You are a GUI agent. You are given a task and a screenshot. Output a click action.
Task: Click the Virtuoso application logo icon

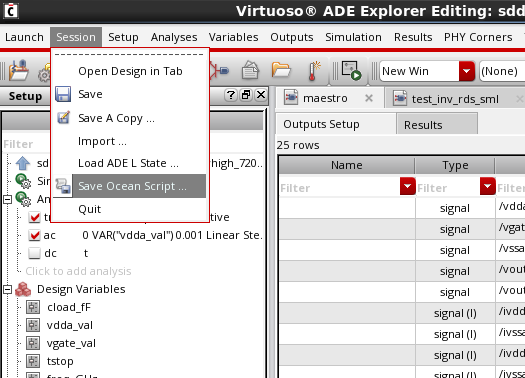tap(11, 11)
